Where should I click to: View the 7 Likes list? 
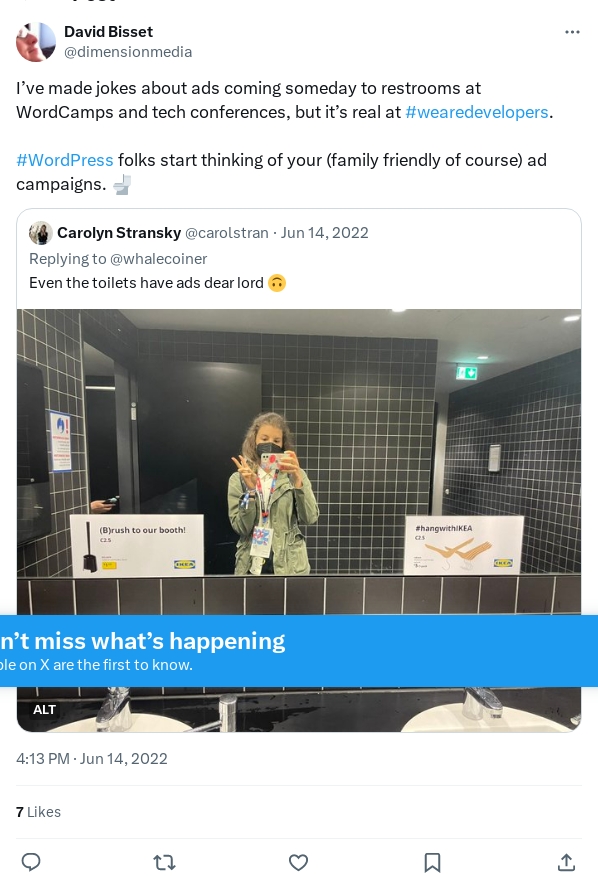38,812
